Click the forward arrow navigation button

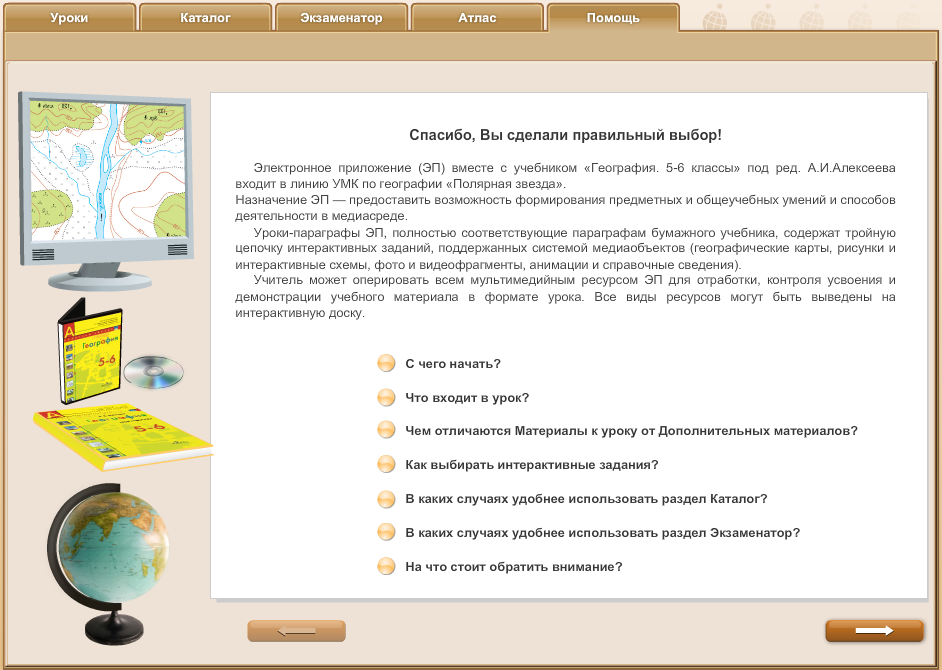pos(874,631)
